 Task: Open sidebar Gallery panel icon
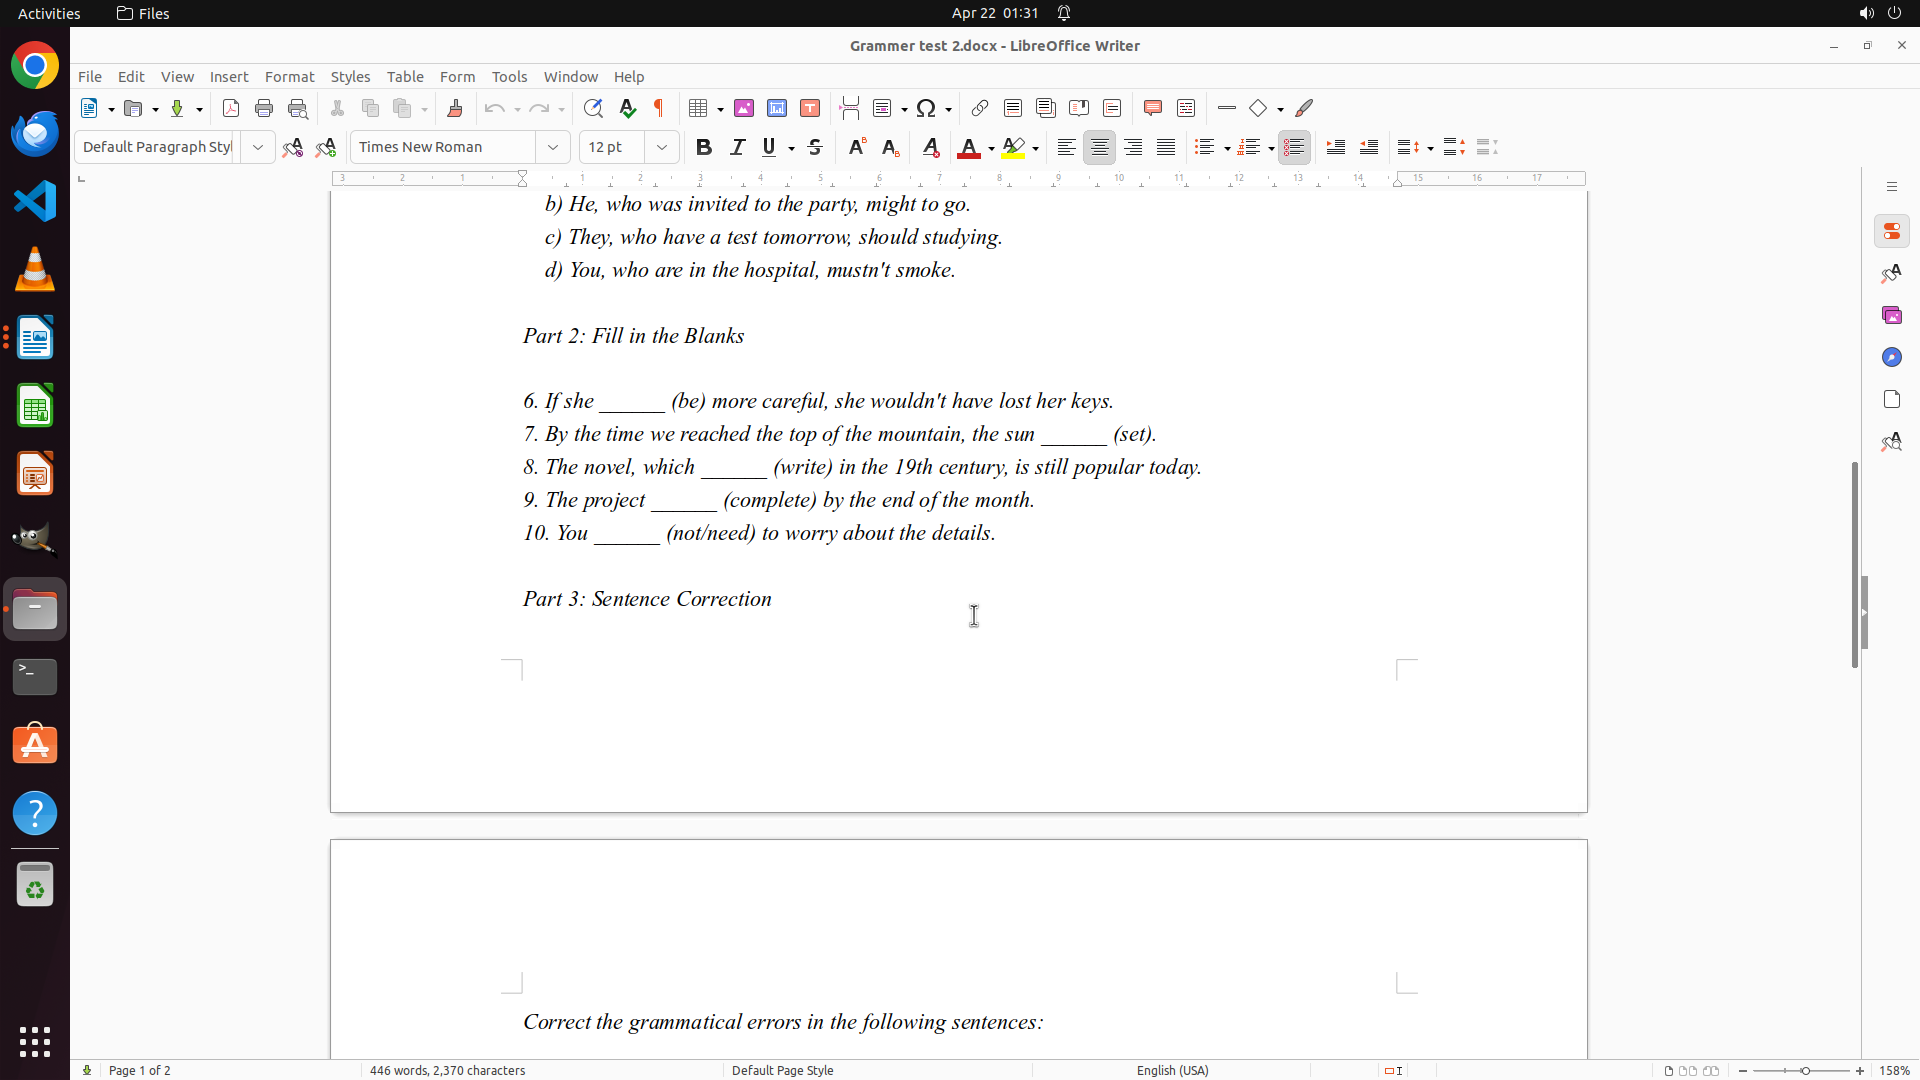[x=1891, y=315]
